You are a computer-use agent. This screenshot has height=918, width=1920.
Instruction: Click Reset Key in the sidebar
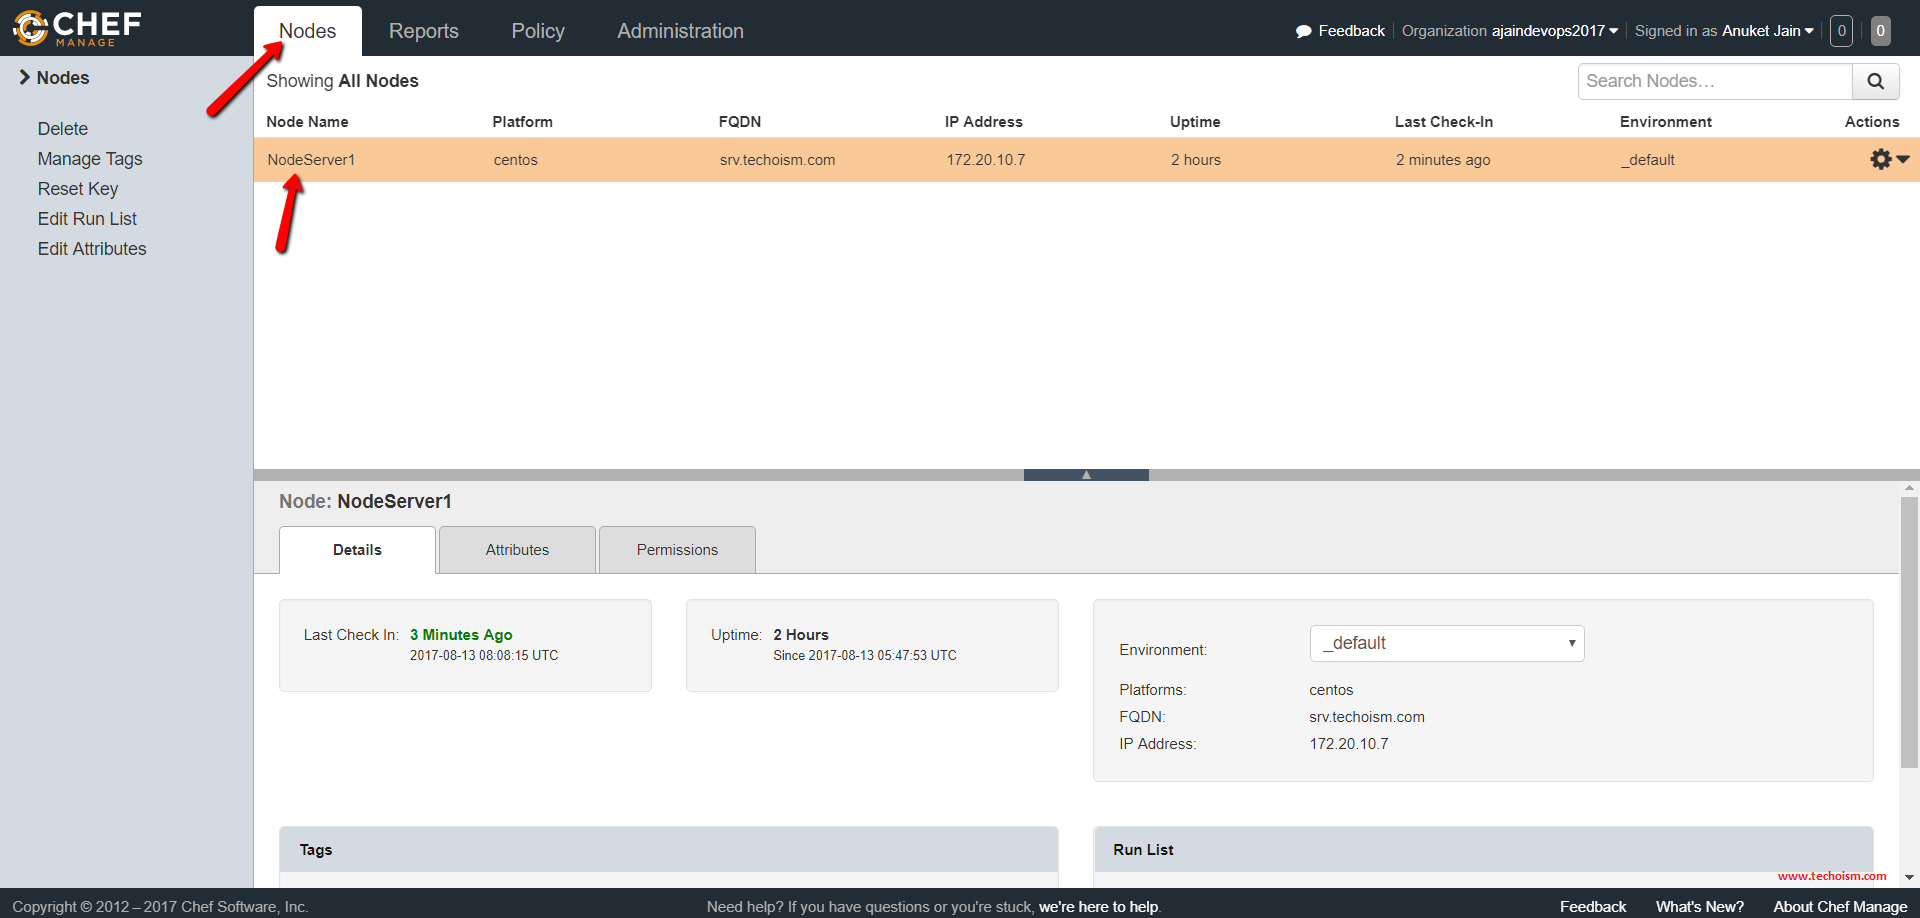point(78,189)
